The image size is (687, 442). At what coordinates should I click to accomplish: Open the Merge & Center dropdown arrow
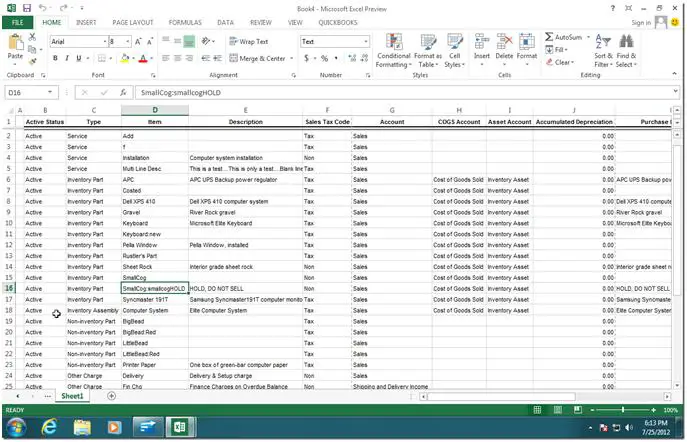pyautogui.click(x=291, y=58)
